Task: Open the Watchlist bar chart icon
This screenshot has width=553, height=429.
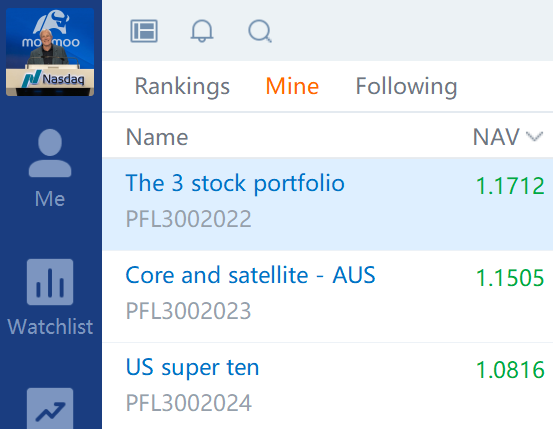Action: [x=50, y=282]
